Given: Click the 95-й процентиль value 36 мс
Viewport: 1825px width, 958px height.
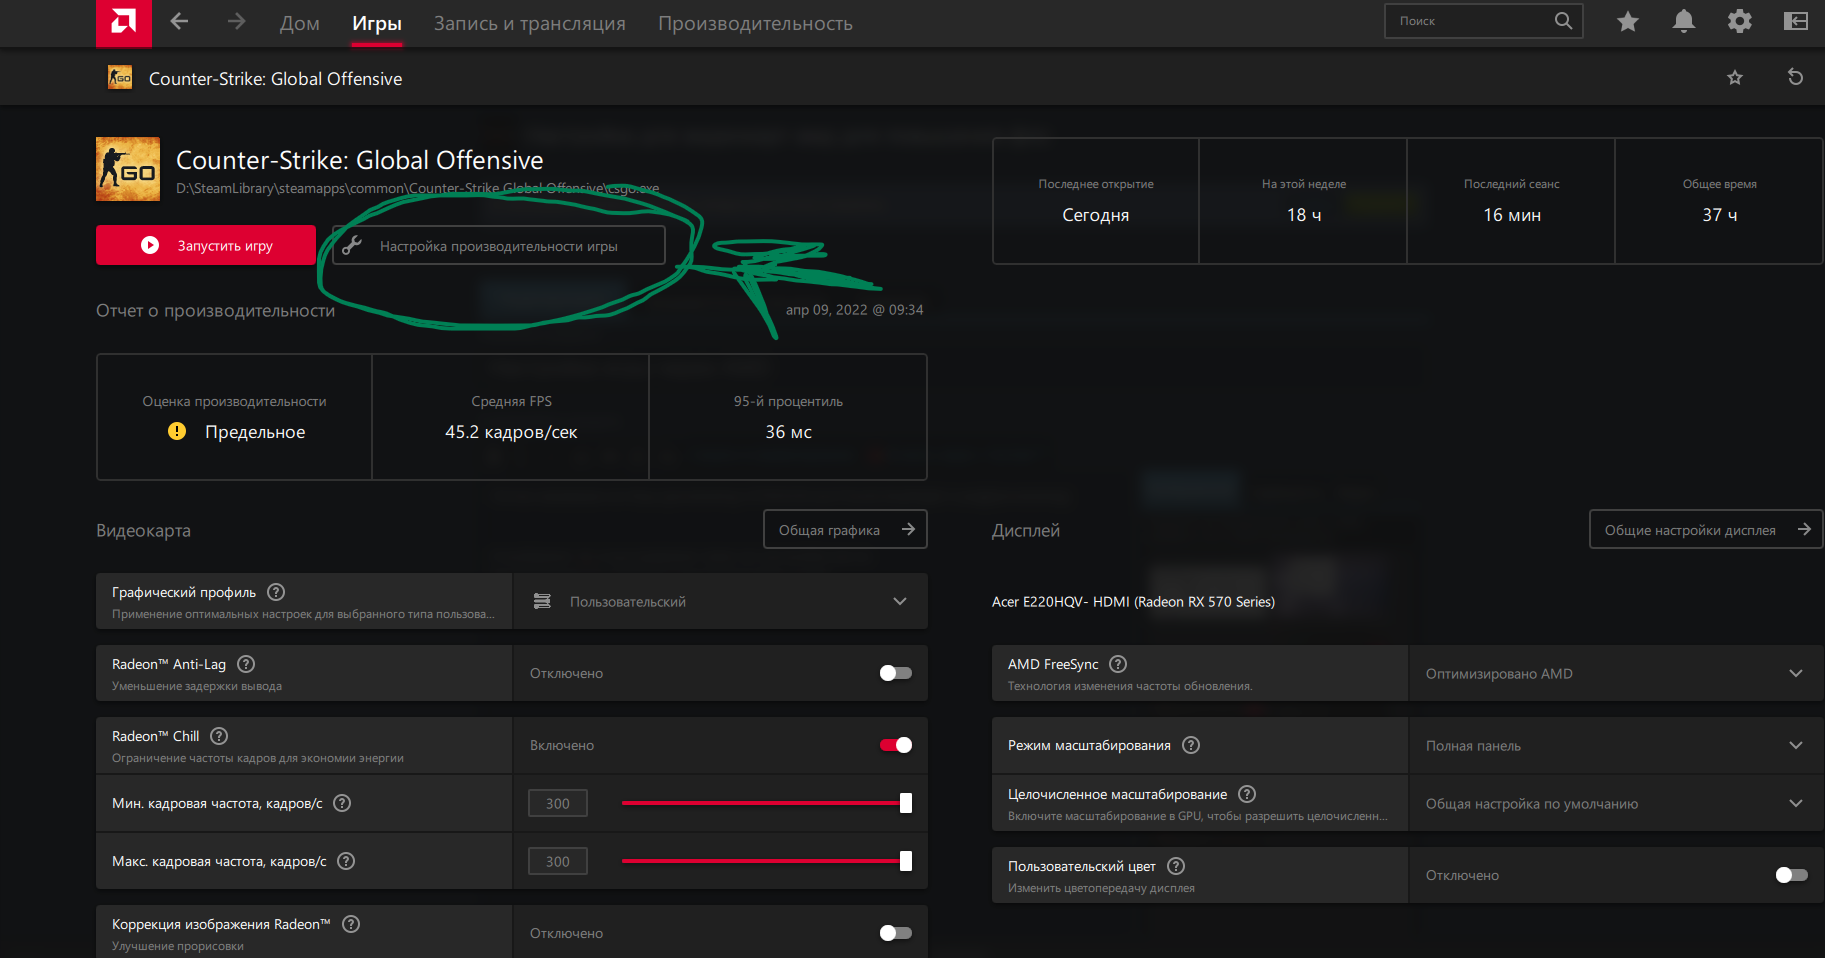Looking at the screenshot, I should tap(788, 432).
